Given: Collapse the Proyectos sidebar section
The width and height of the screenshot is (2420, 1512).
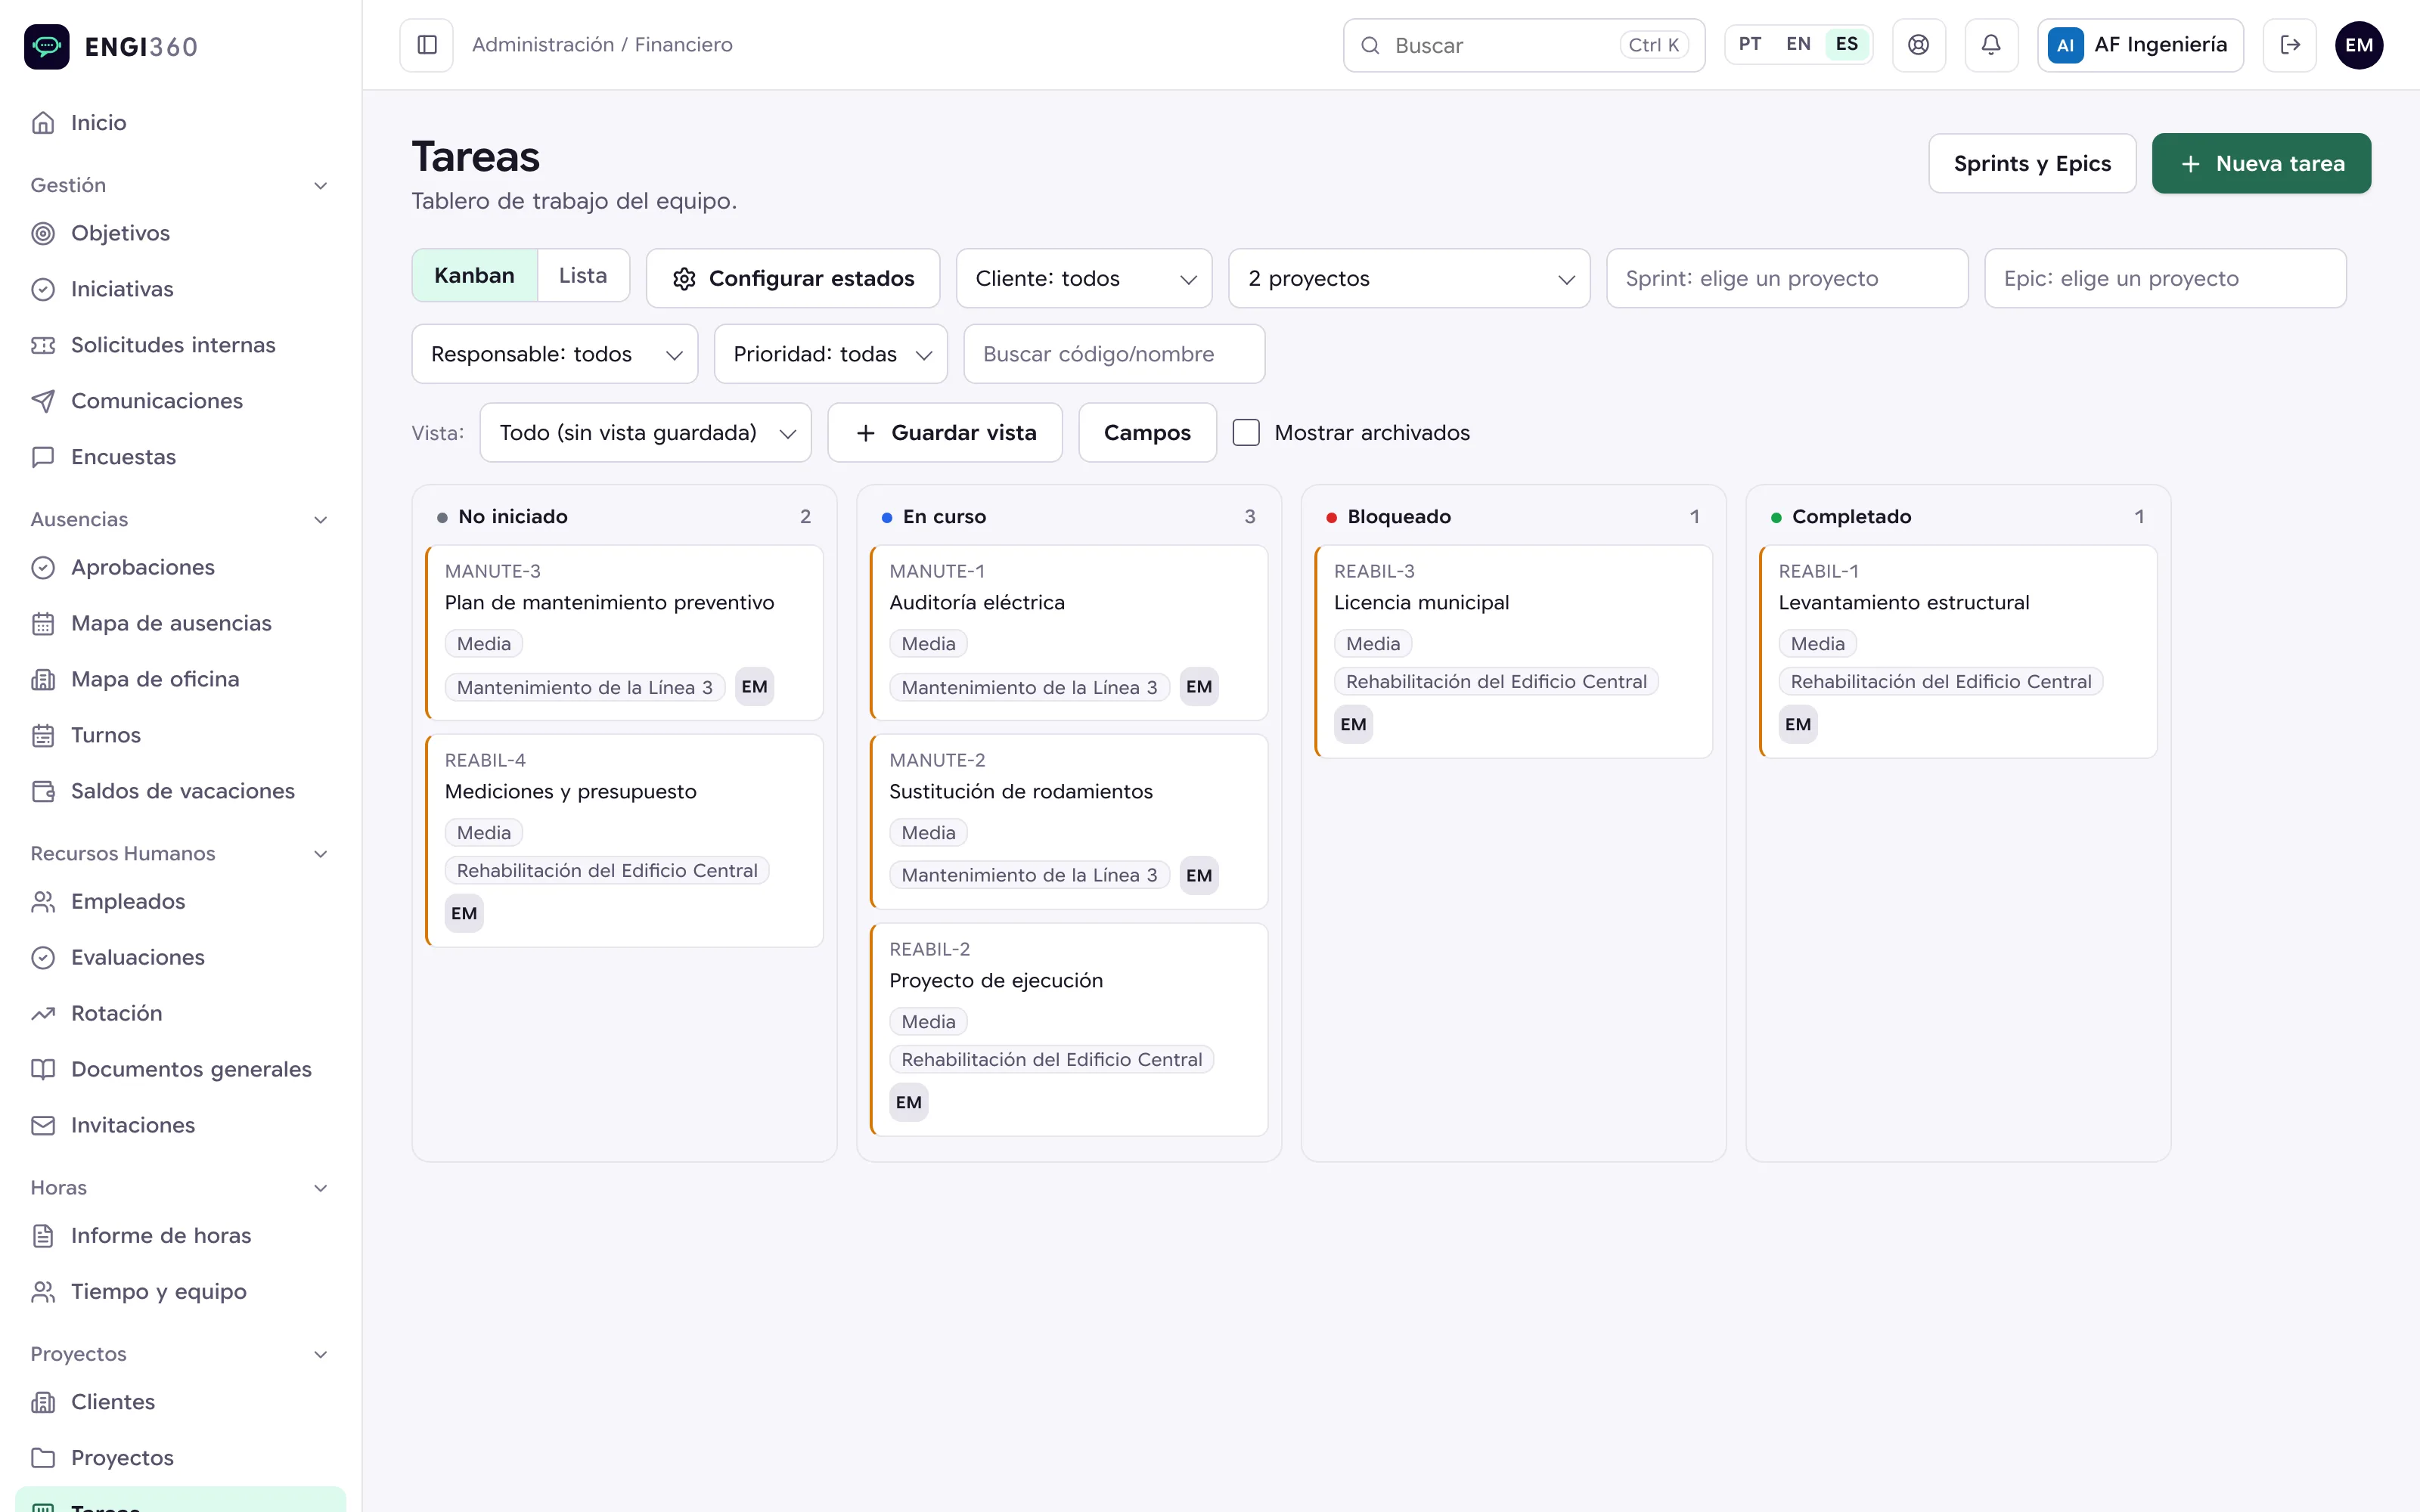Looking at the screenshot, I should click(320, 1355).
